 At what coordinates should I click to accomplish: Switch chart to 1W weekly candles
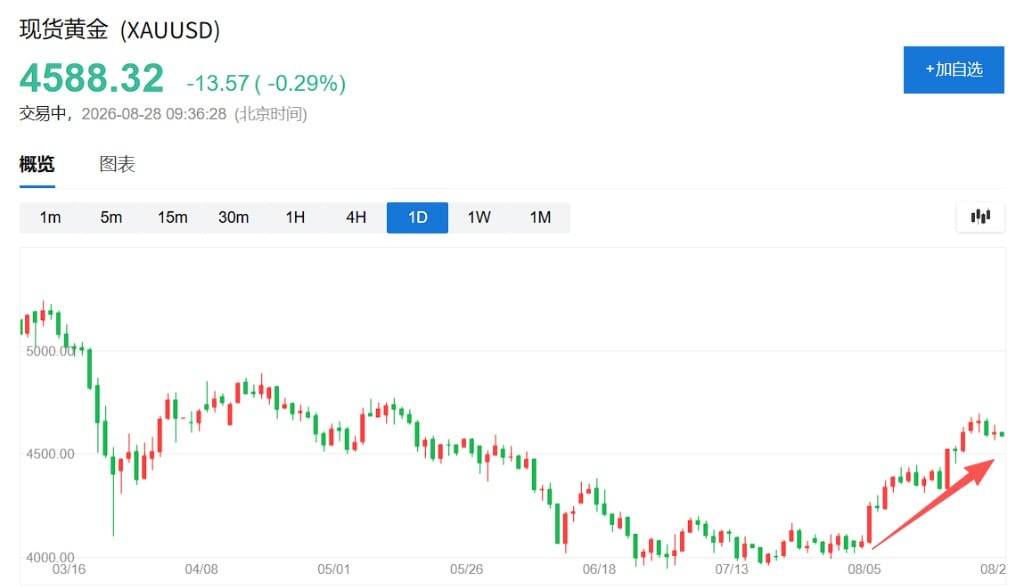tap(479, 217)
